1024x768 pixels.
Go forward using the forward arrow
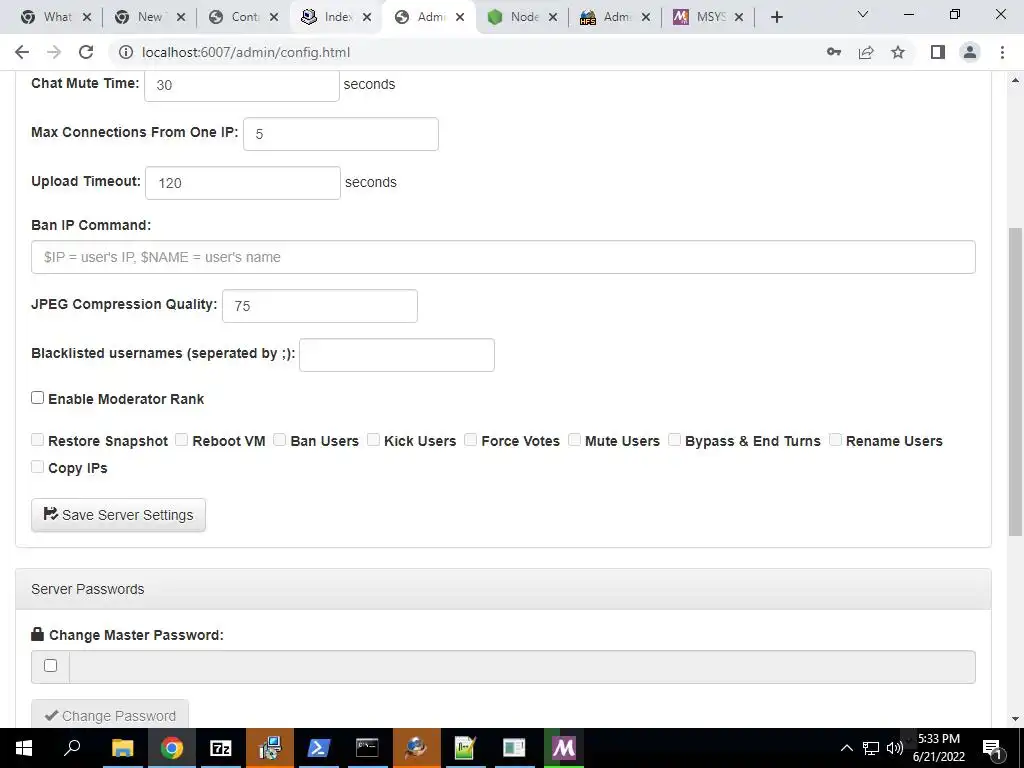point(54,52)
